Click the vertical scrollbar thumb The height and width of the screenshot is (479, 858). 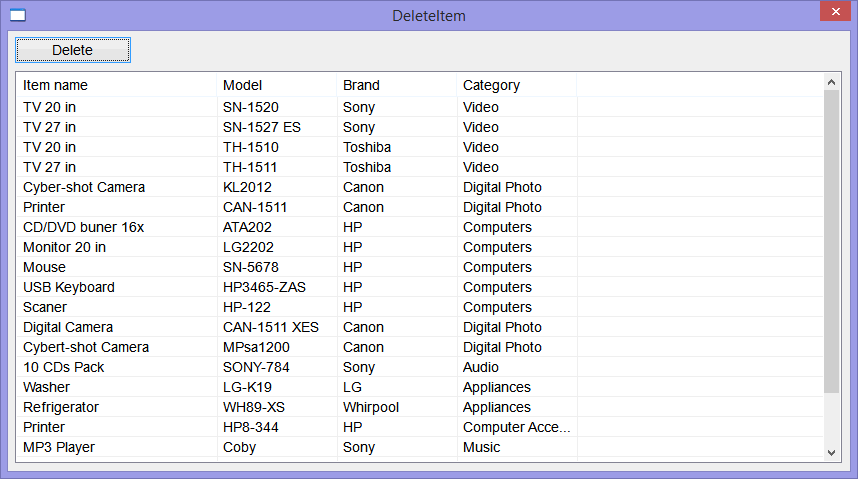[x=831, y=241]
